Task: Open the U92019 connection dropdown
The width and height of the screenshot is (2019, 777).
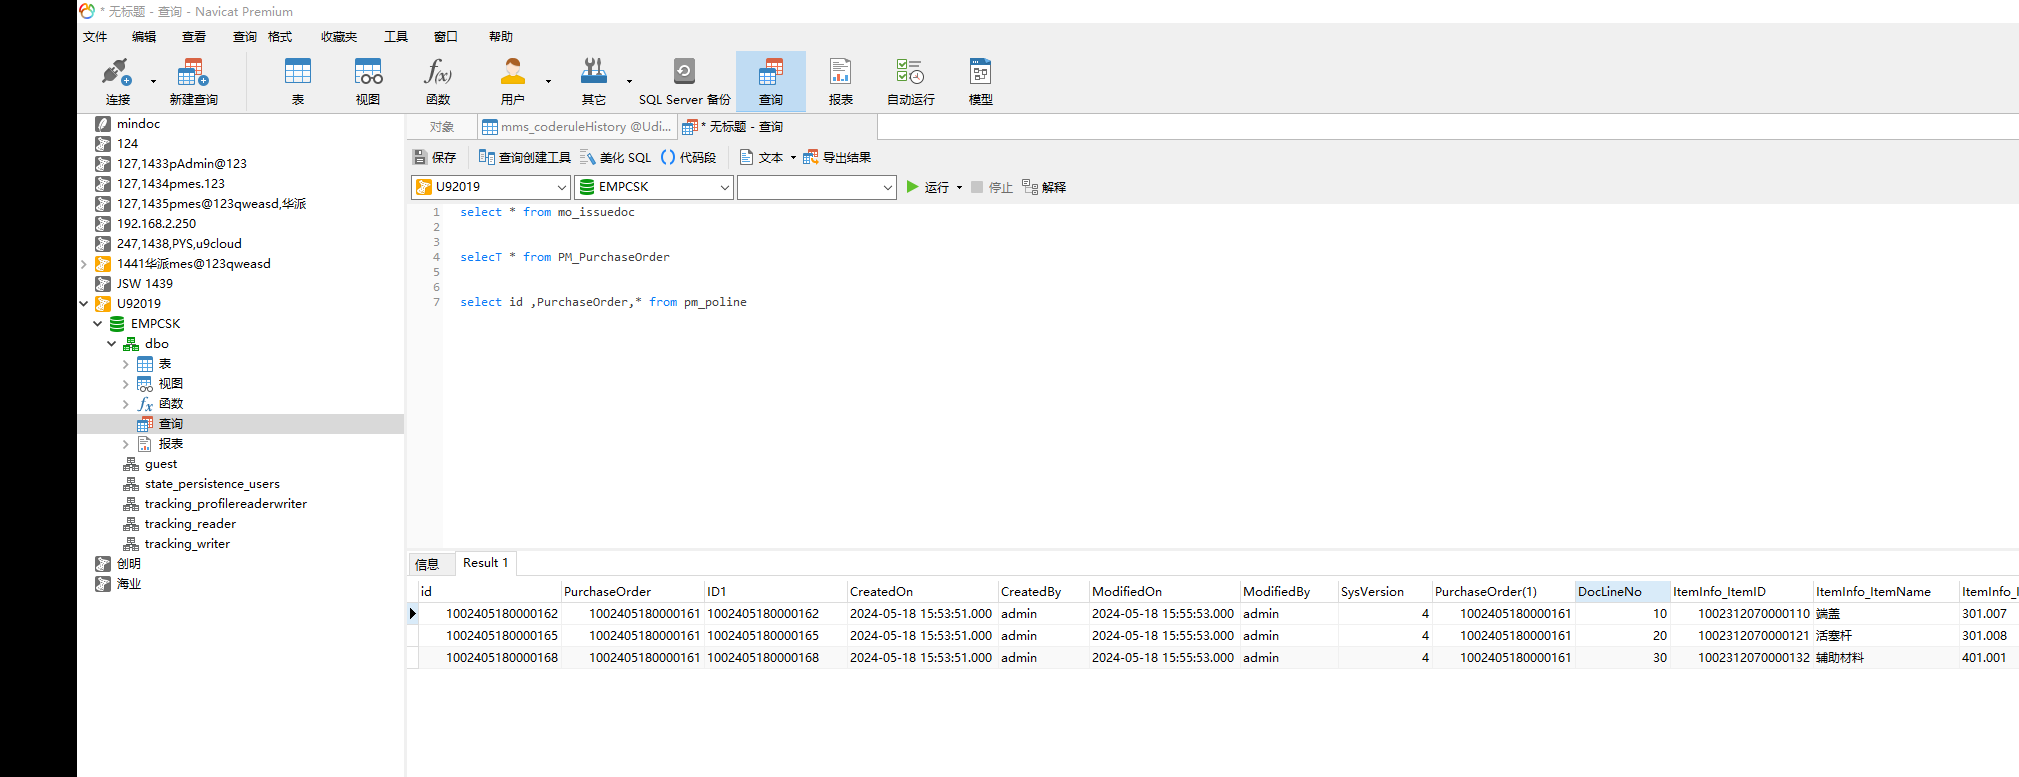Action: point(490,187)
